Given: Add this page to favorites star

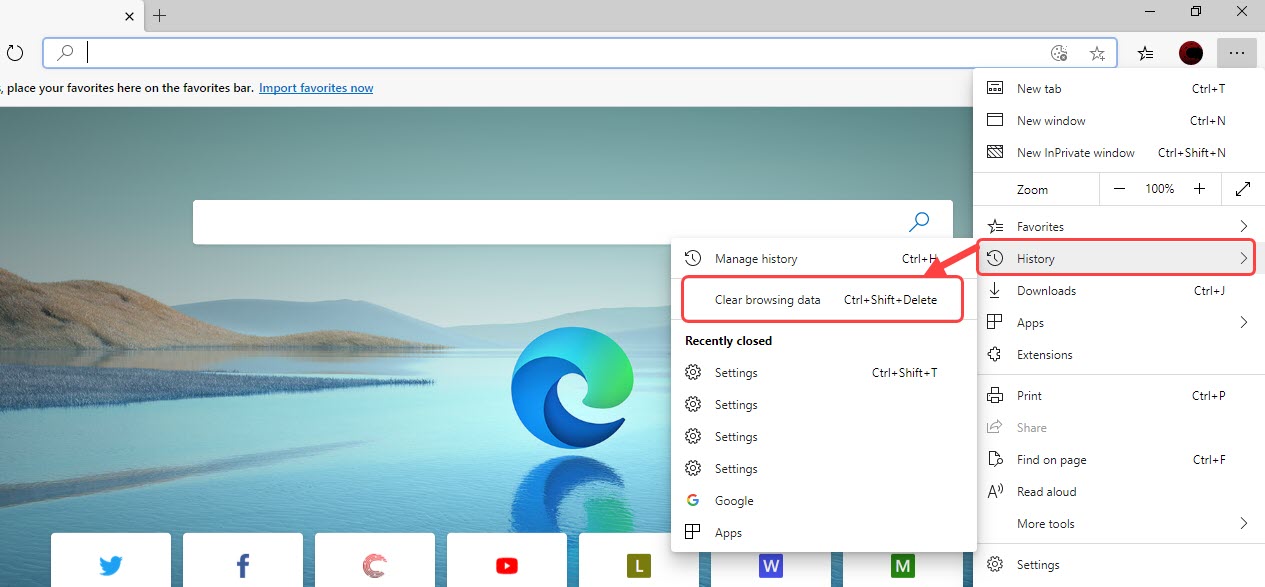Looking at the screenshot, I should pos(1097,54).
